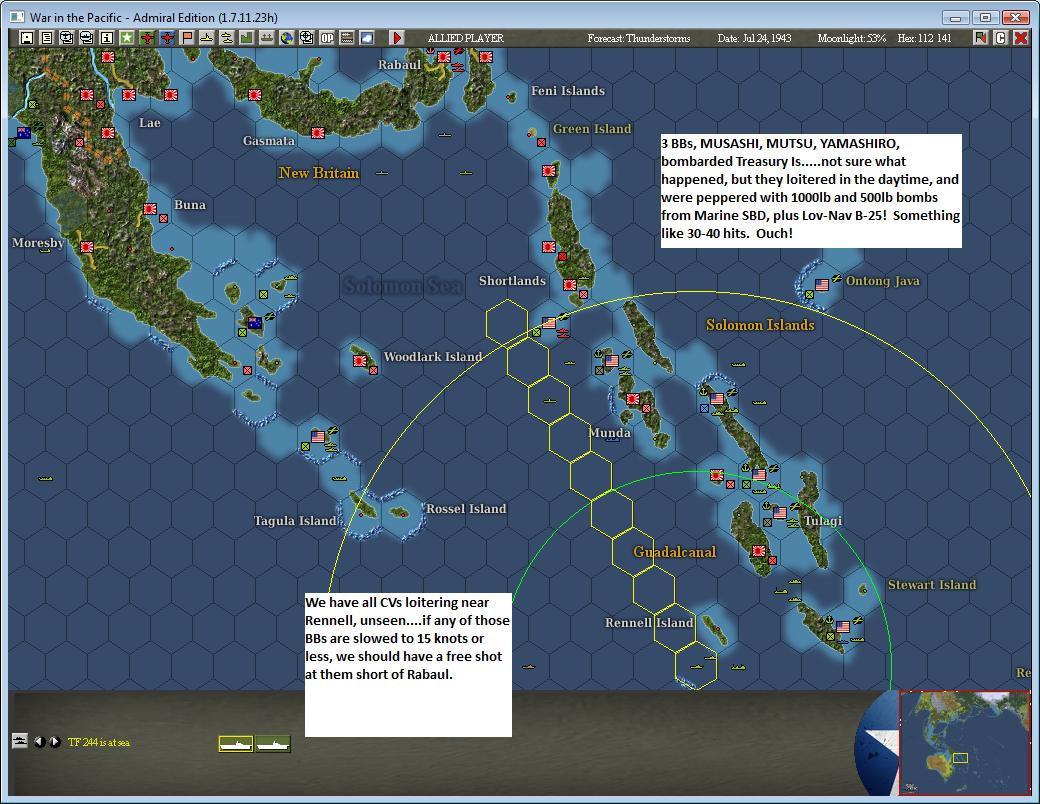This screenshot has height=804, width=1040.
Task: Click the white star on green icon
Action: (x=127, y=38)
